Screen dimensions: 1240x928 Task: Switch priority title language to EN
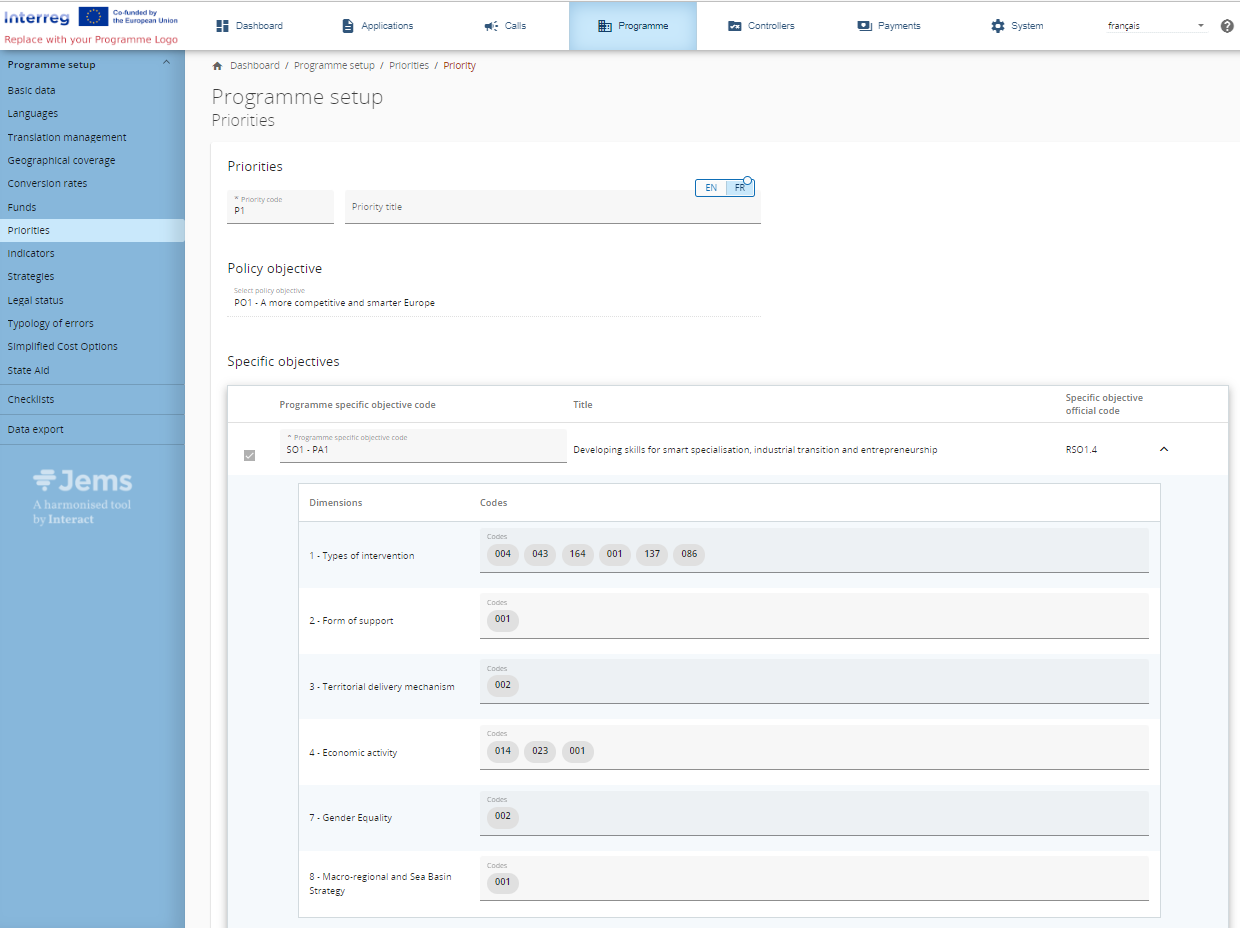pyautogui.click(x=711, y=188)
